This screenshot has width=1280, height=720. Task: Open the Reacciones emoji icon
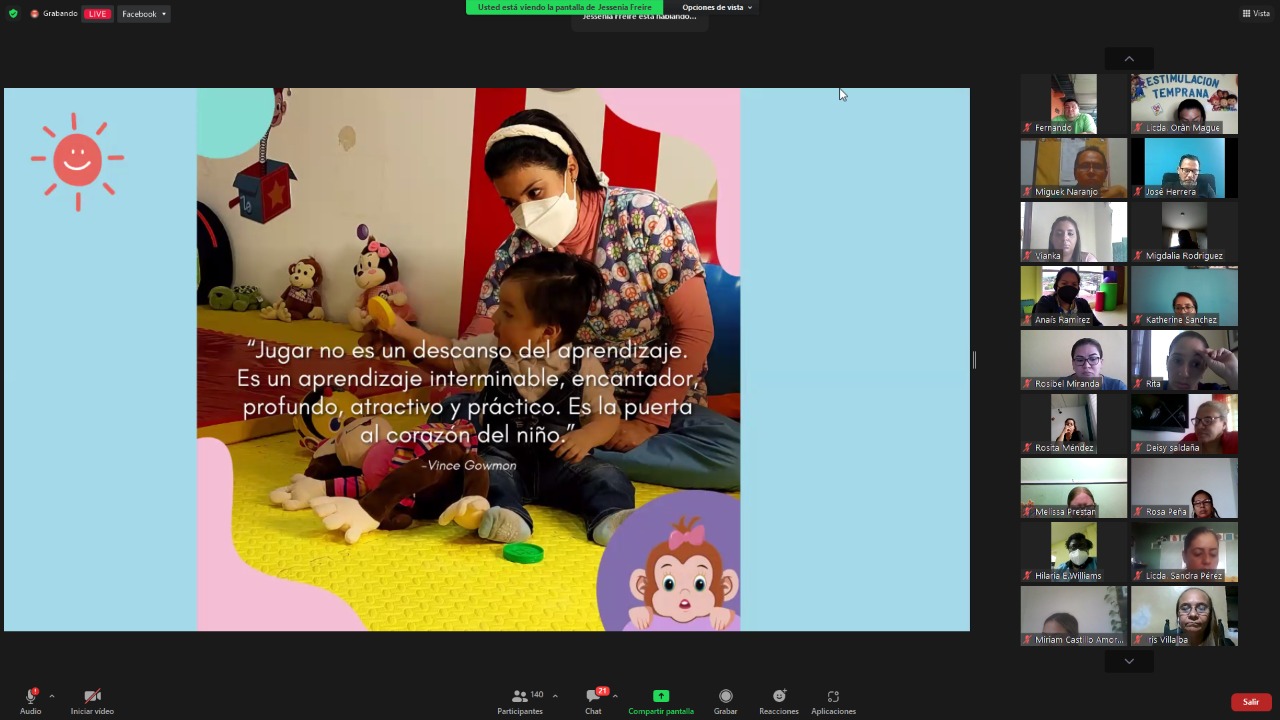pos(779,696)
